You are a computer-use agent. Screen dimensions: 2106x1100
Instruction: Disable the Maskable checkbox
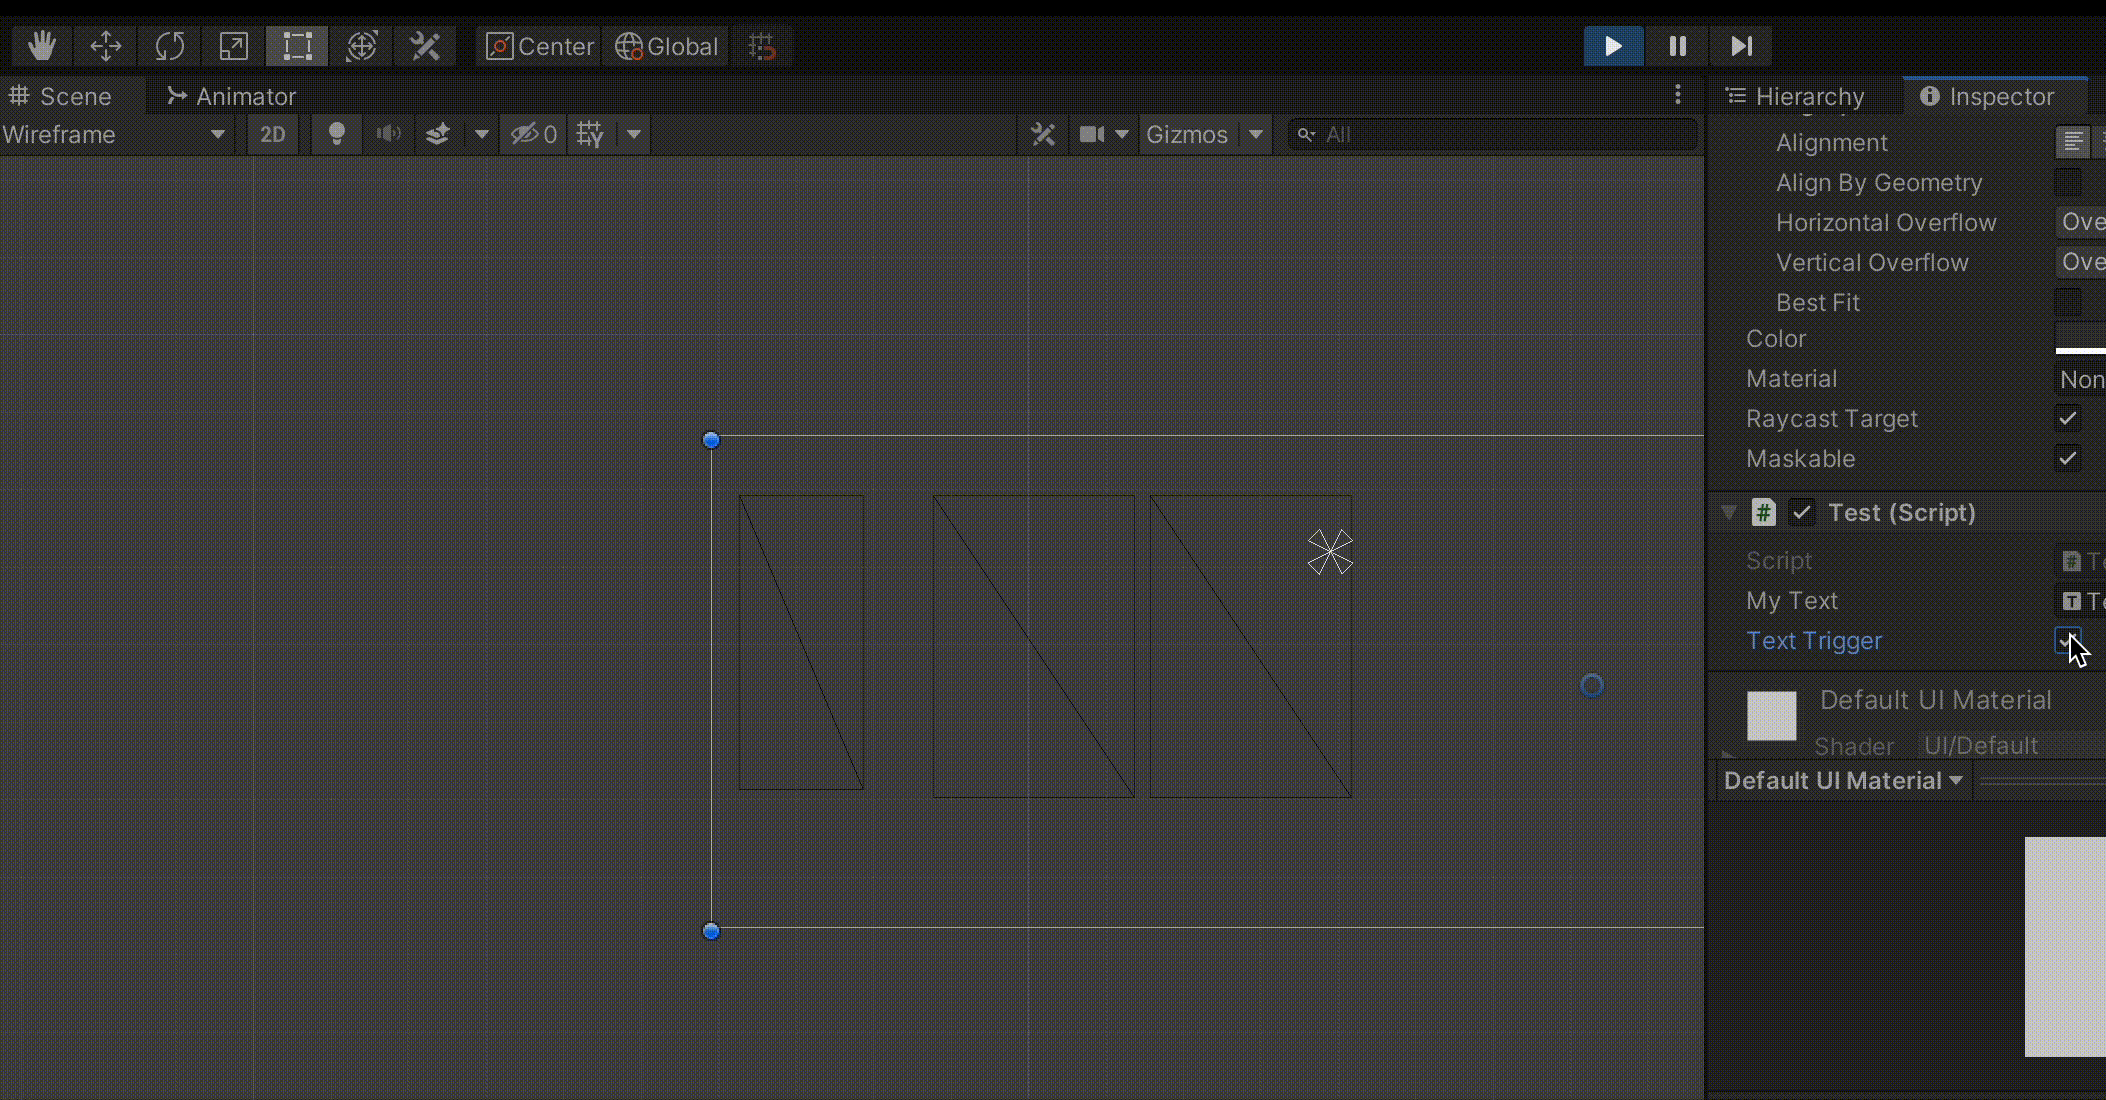point(2067,458)
